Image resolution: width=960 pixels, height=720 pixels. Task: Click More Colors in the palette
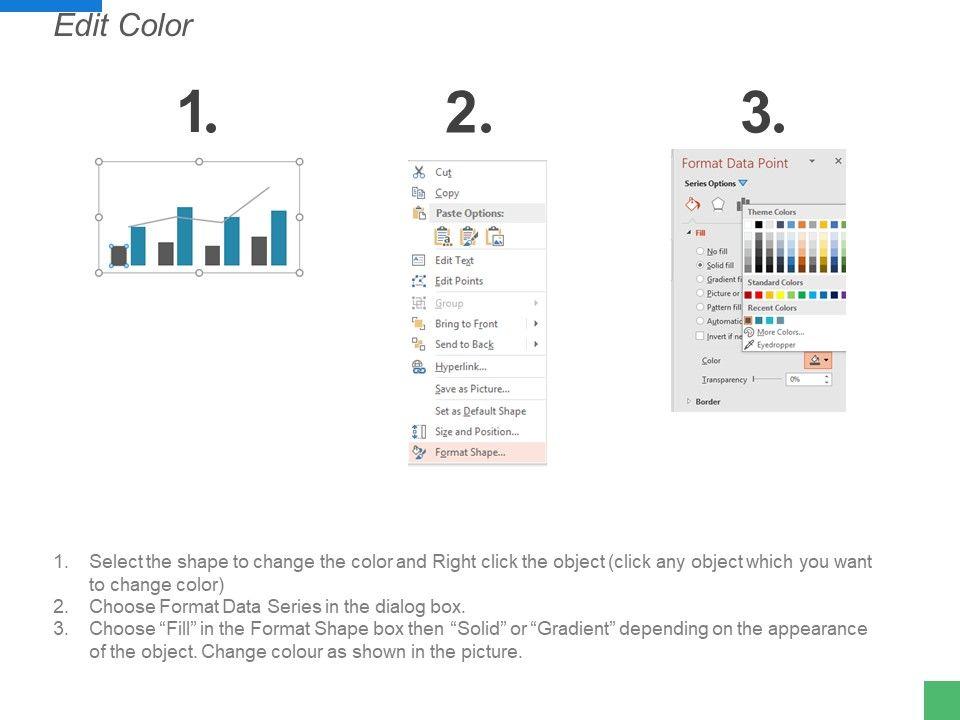point(779,332)
